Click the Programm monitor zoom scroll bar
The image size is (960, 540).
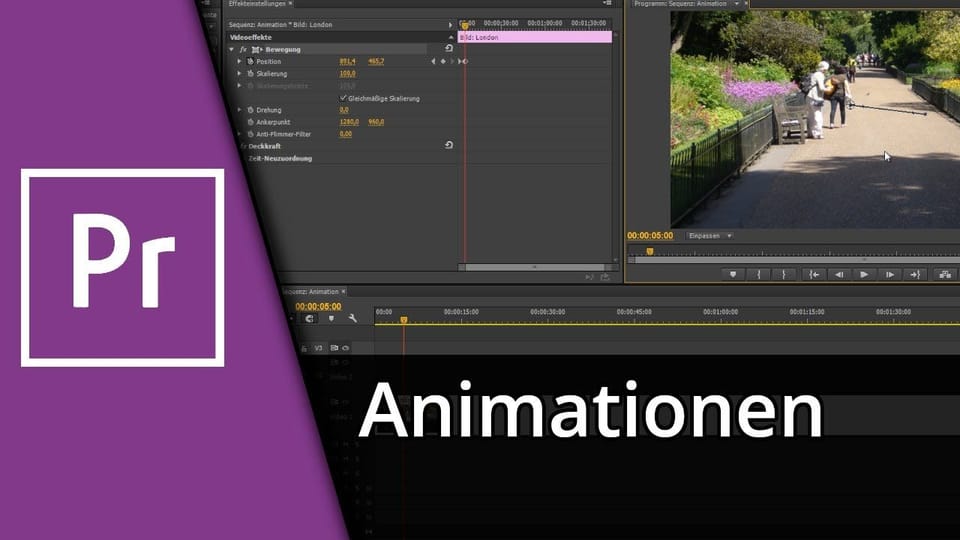click(x=795, y=260)
